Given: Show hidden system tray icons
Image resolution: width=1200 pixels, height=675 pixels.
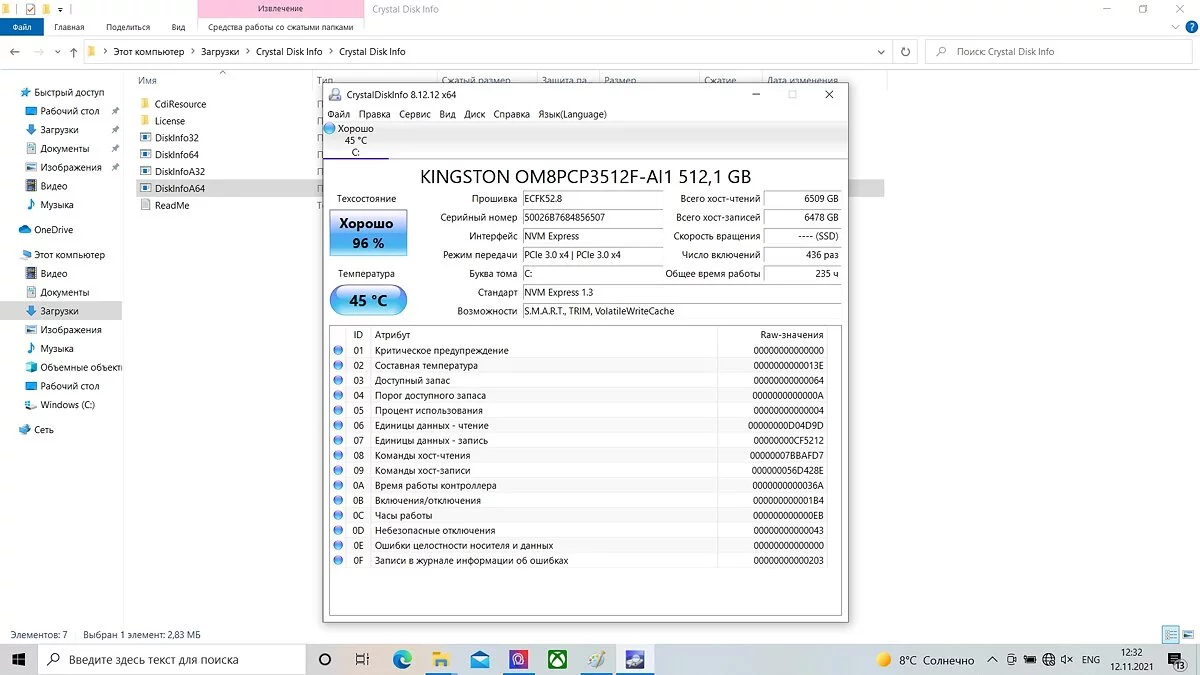Looking at the screenshot, I should (x=990, y=660).
